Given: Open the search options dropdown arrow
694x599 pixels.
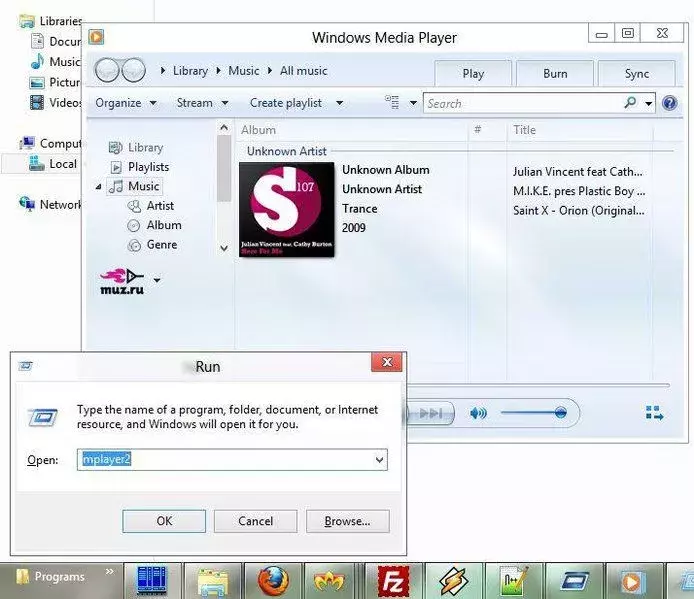Looking at the screenshot, I should 648,104.
